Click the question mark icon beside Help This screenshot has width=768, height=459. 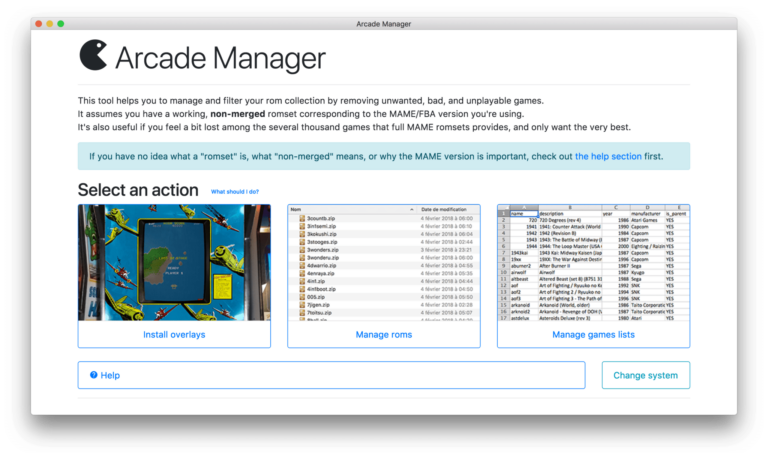pos(93,375)
